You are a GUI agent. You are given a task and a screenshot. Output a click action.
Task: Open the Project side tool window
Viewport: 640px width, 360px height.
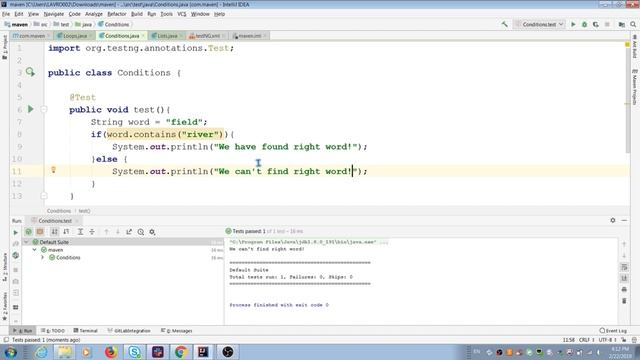(x=5, y=47)
